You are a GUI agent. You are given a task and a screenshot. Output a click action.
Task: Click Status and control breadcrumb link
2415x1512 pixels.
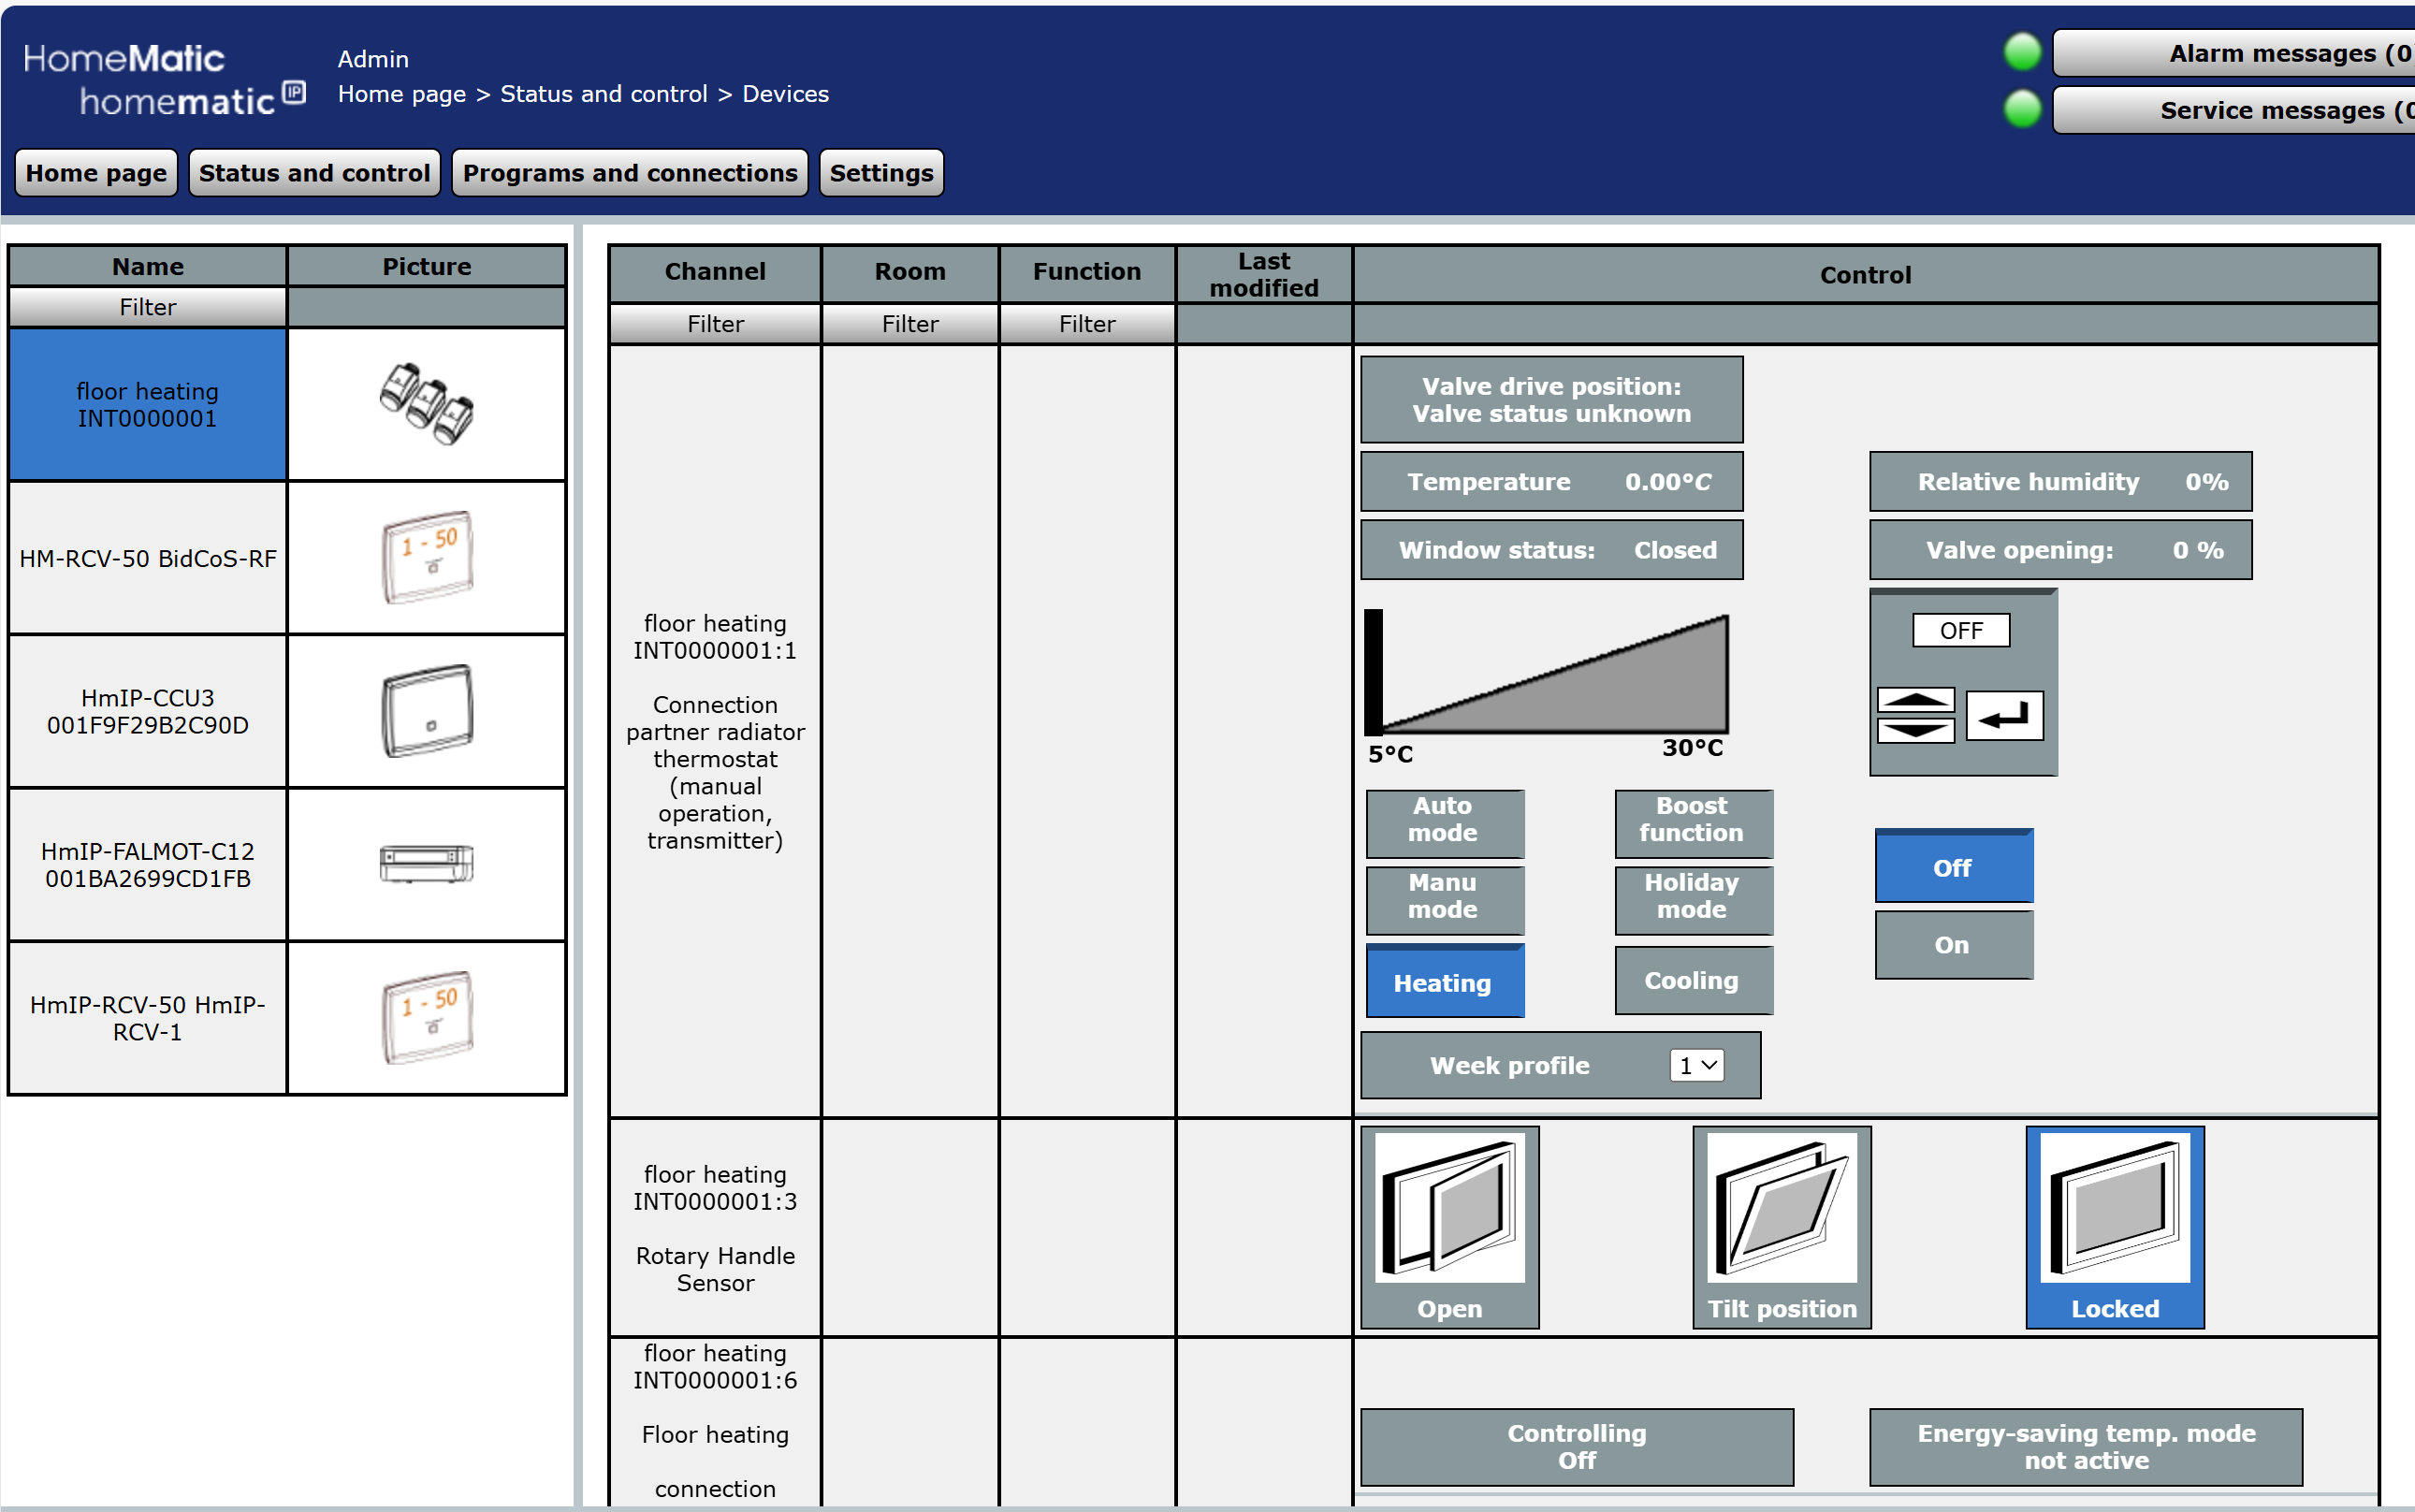(603, 94)
